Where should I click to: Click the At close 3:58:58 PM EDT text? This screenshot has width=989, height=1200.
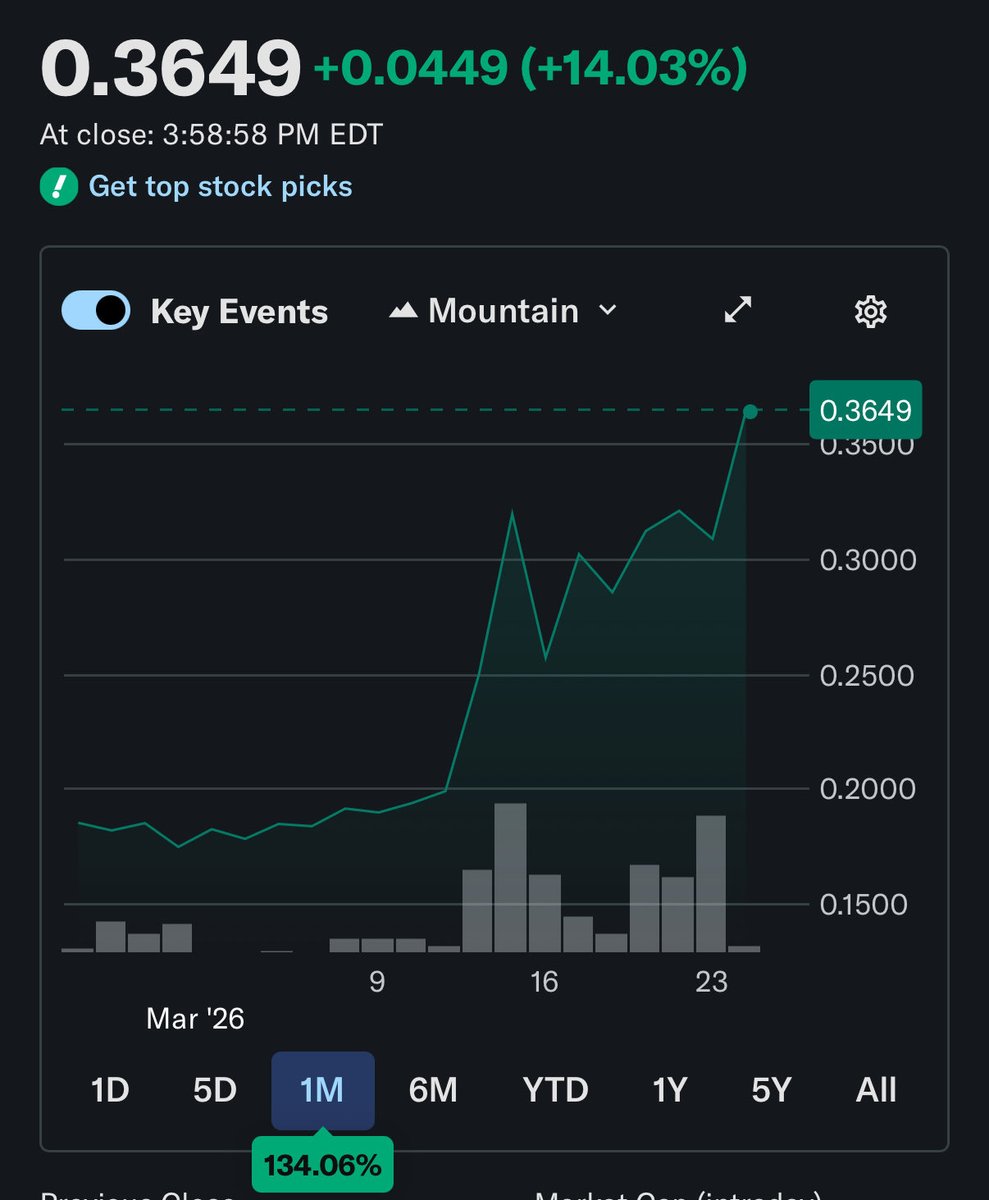click(x=211, y=135)
